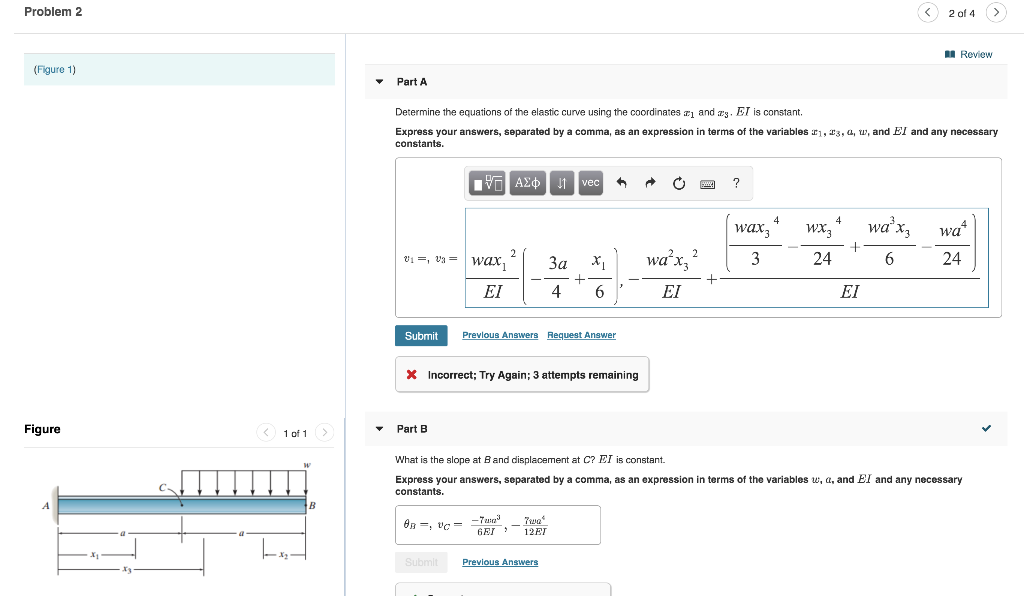Open the Review book icon
The width and height of the screenshot is (1024, 596).
click(x=950, y=54)
